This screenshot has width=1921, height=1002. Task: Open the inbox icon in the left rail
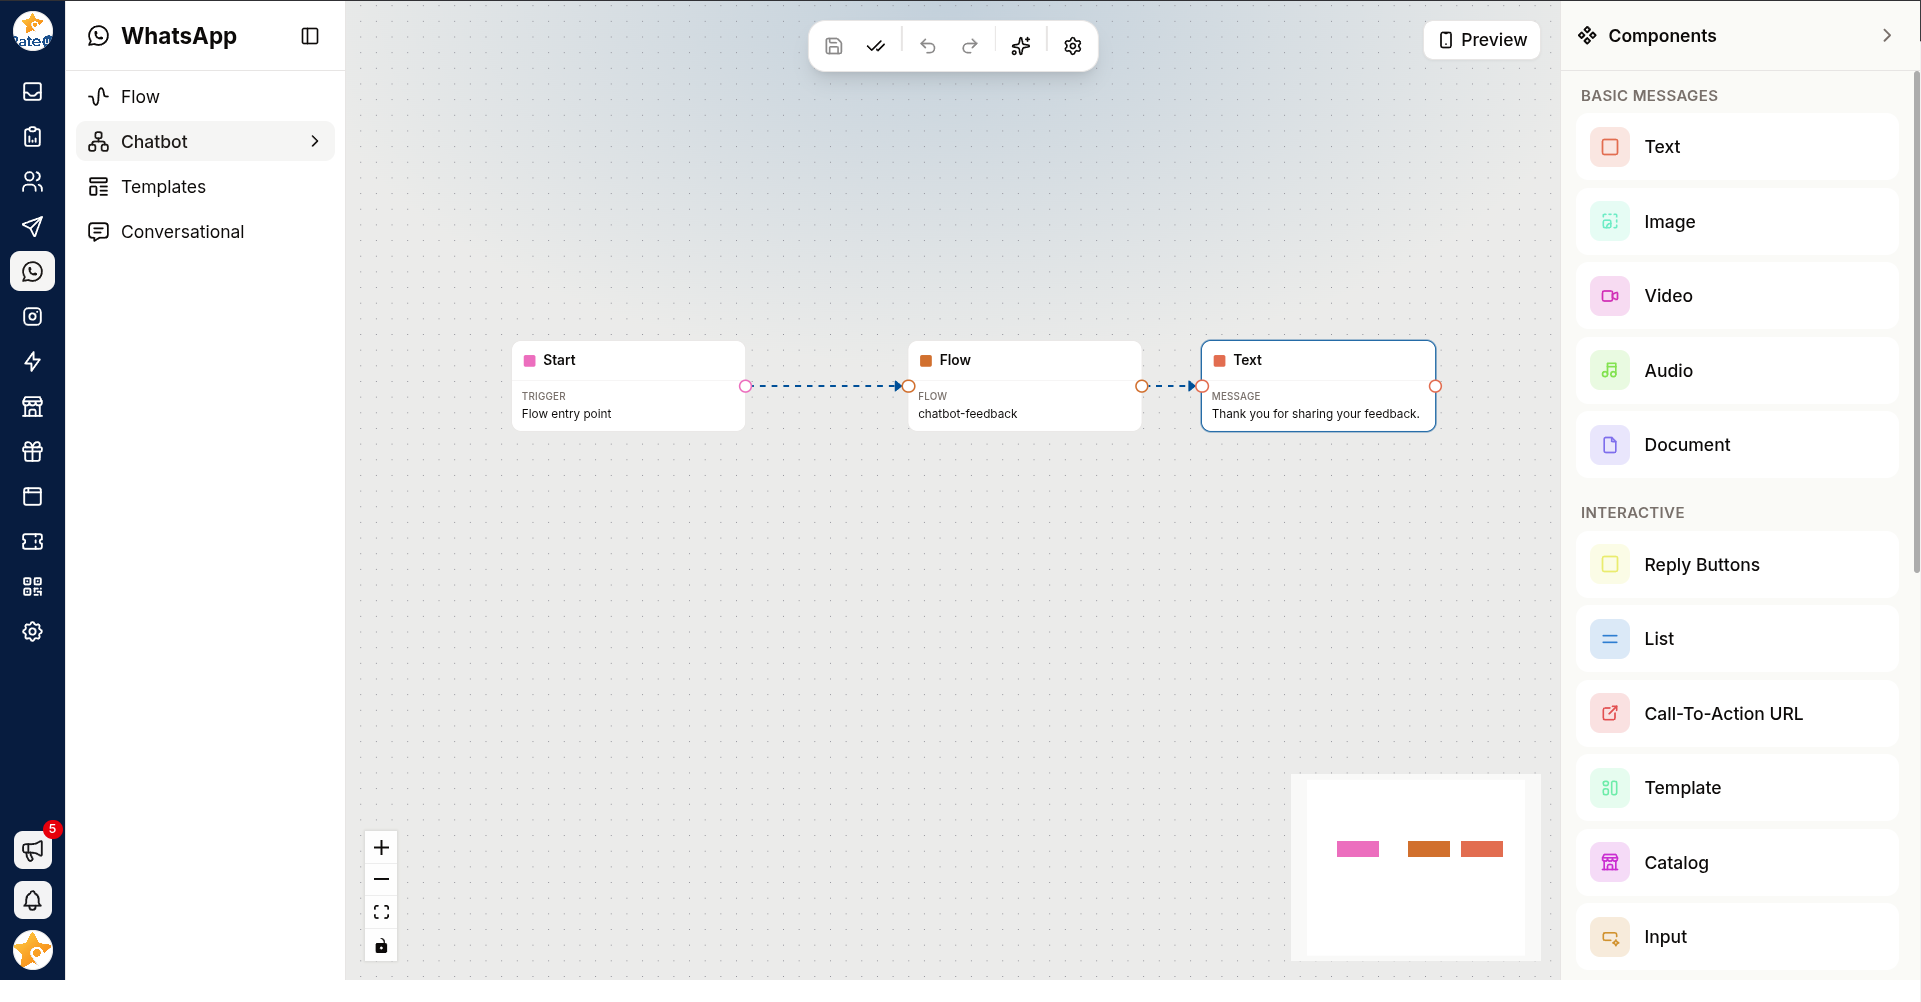[33, 92]
